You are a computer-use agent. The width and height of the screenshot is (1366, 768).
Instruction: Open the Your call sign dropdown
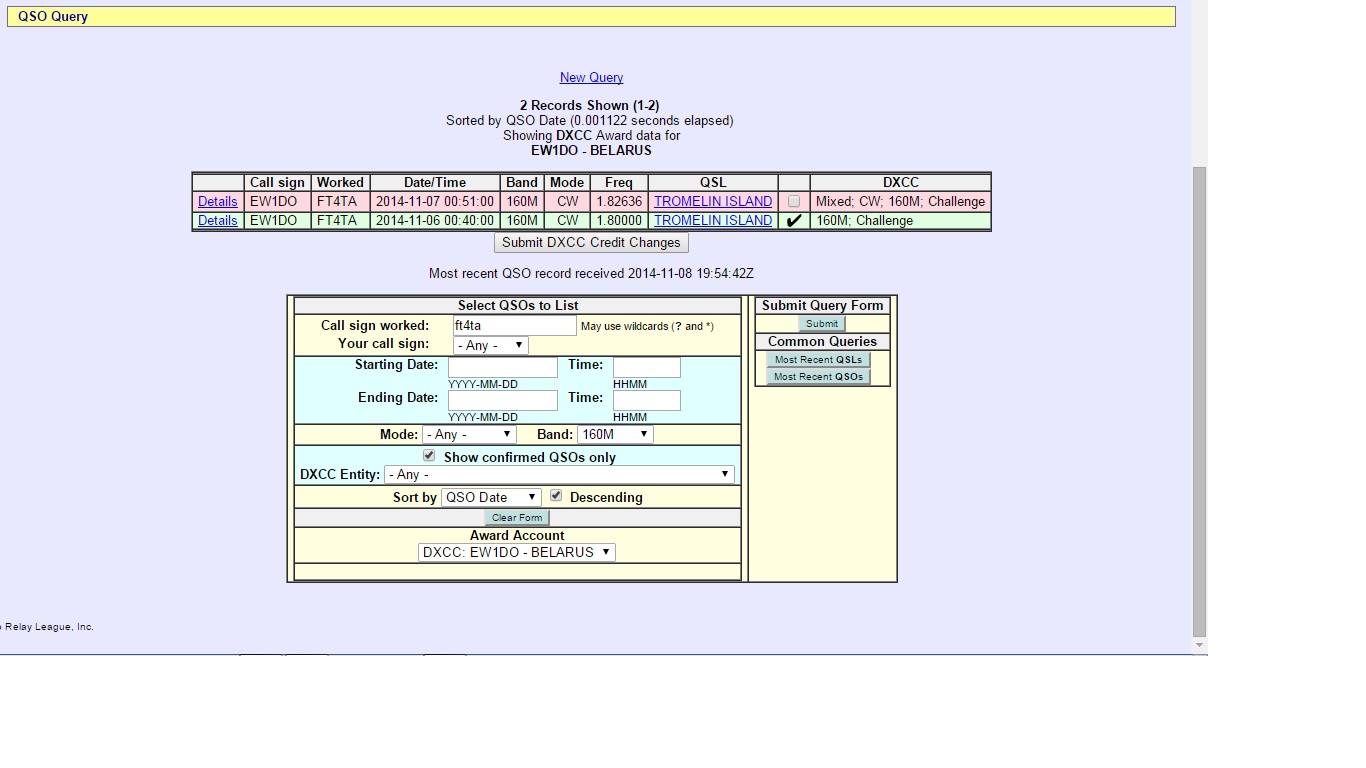[x=490, y=345]
